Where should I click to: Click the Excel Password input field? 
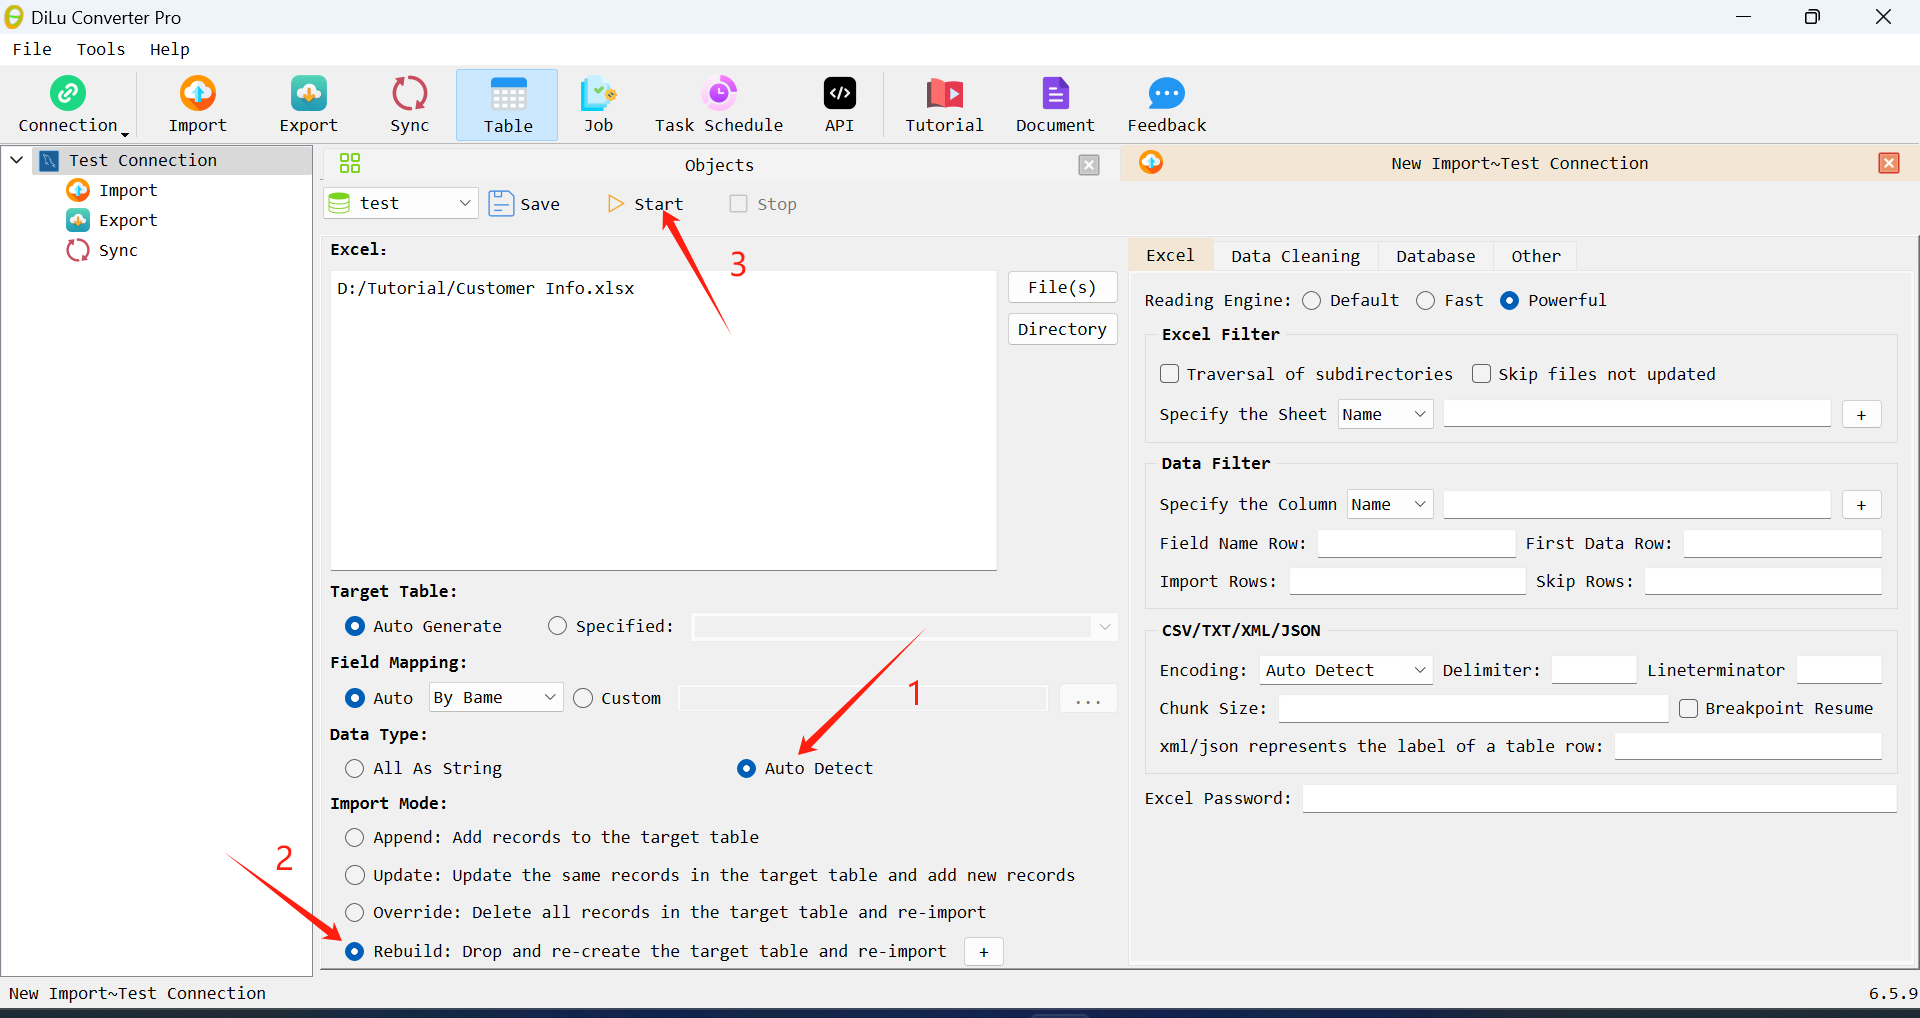(x=1599, y=798)
